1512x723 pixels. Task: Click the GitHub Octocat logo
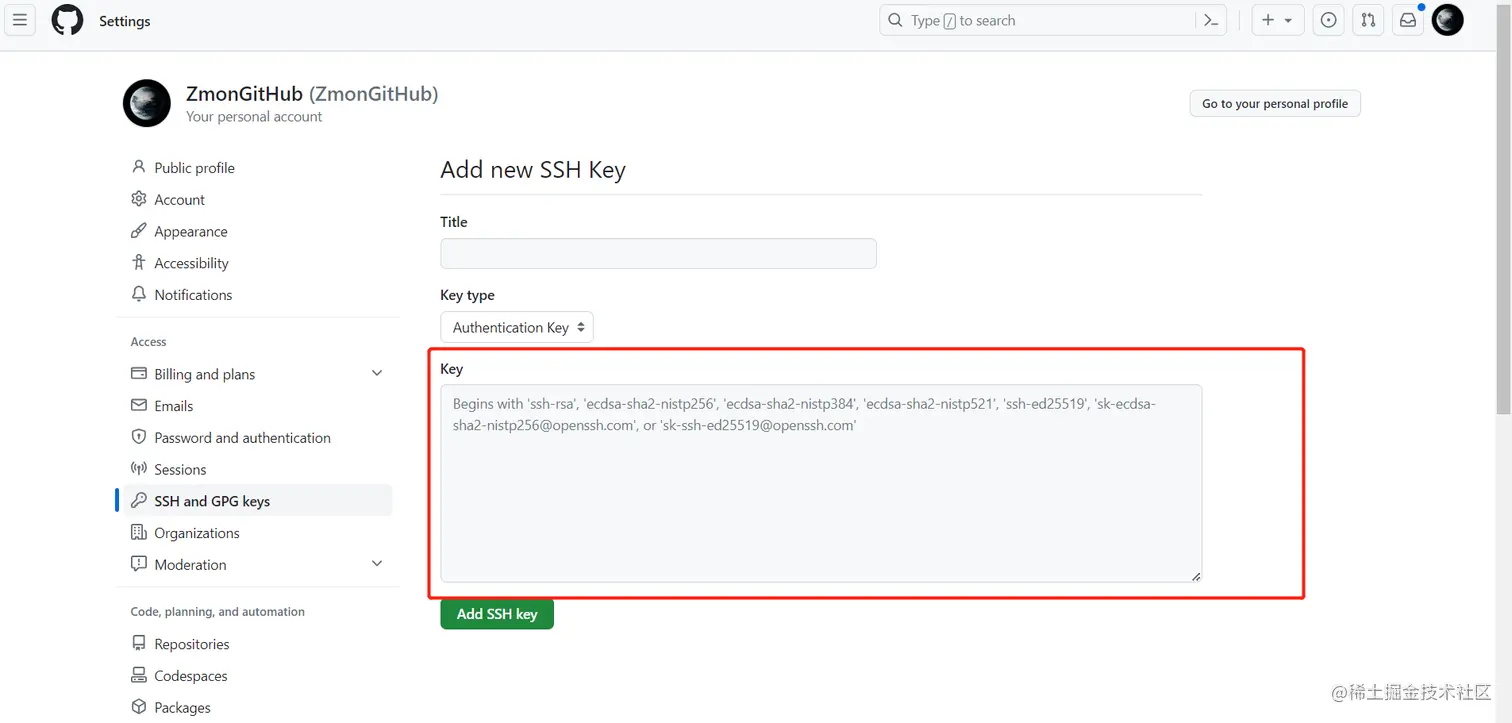[67, 20]
